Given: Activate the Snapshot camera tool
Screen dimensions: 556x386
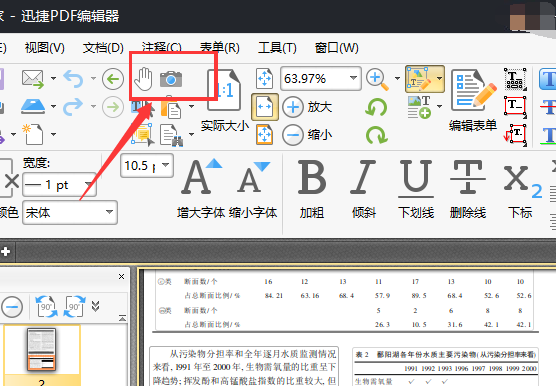Looking at the screenshot, I should coord(171,79).
